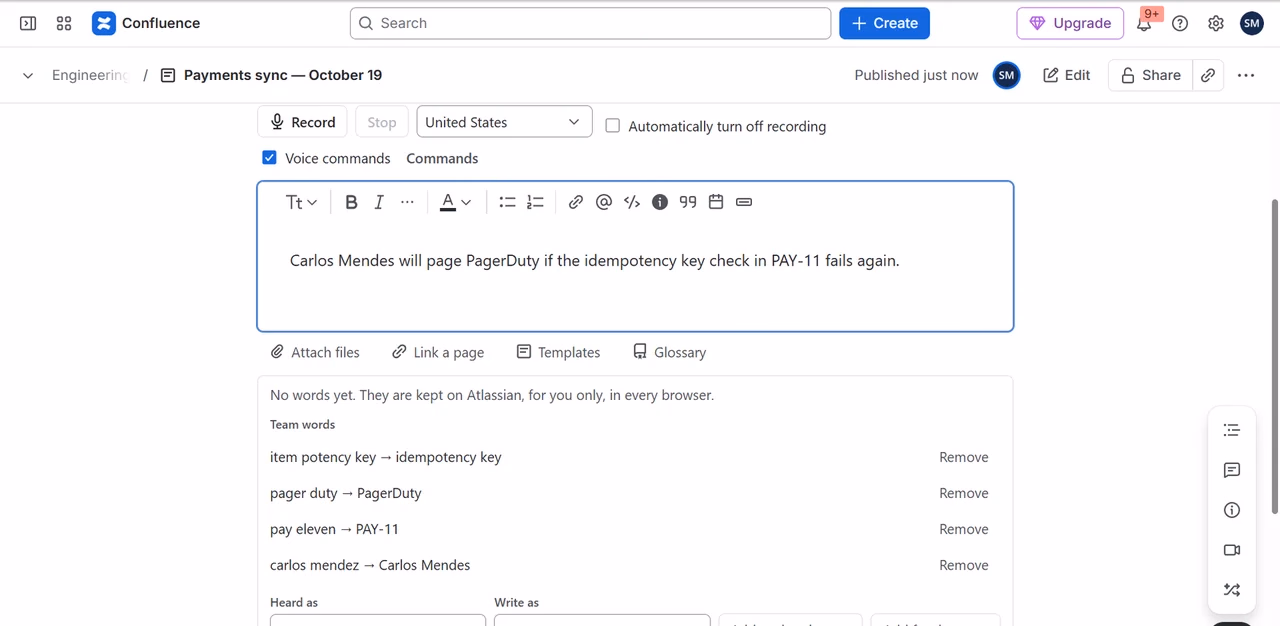The width and height of the screenshot is (1280, 626).
Task: Insert an @ mention
Action: click(x=603, y=202)
